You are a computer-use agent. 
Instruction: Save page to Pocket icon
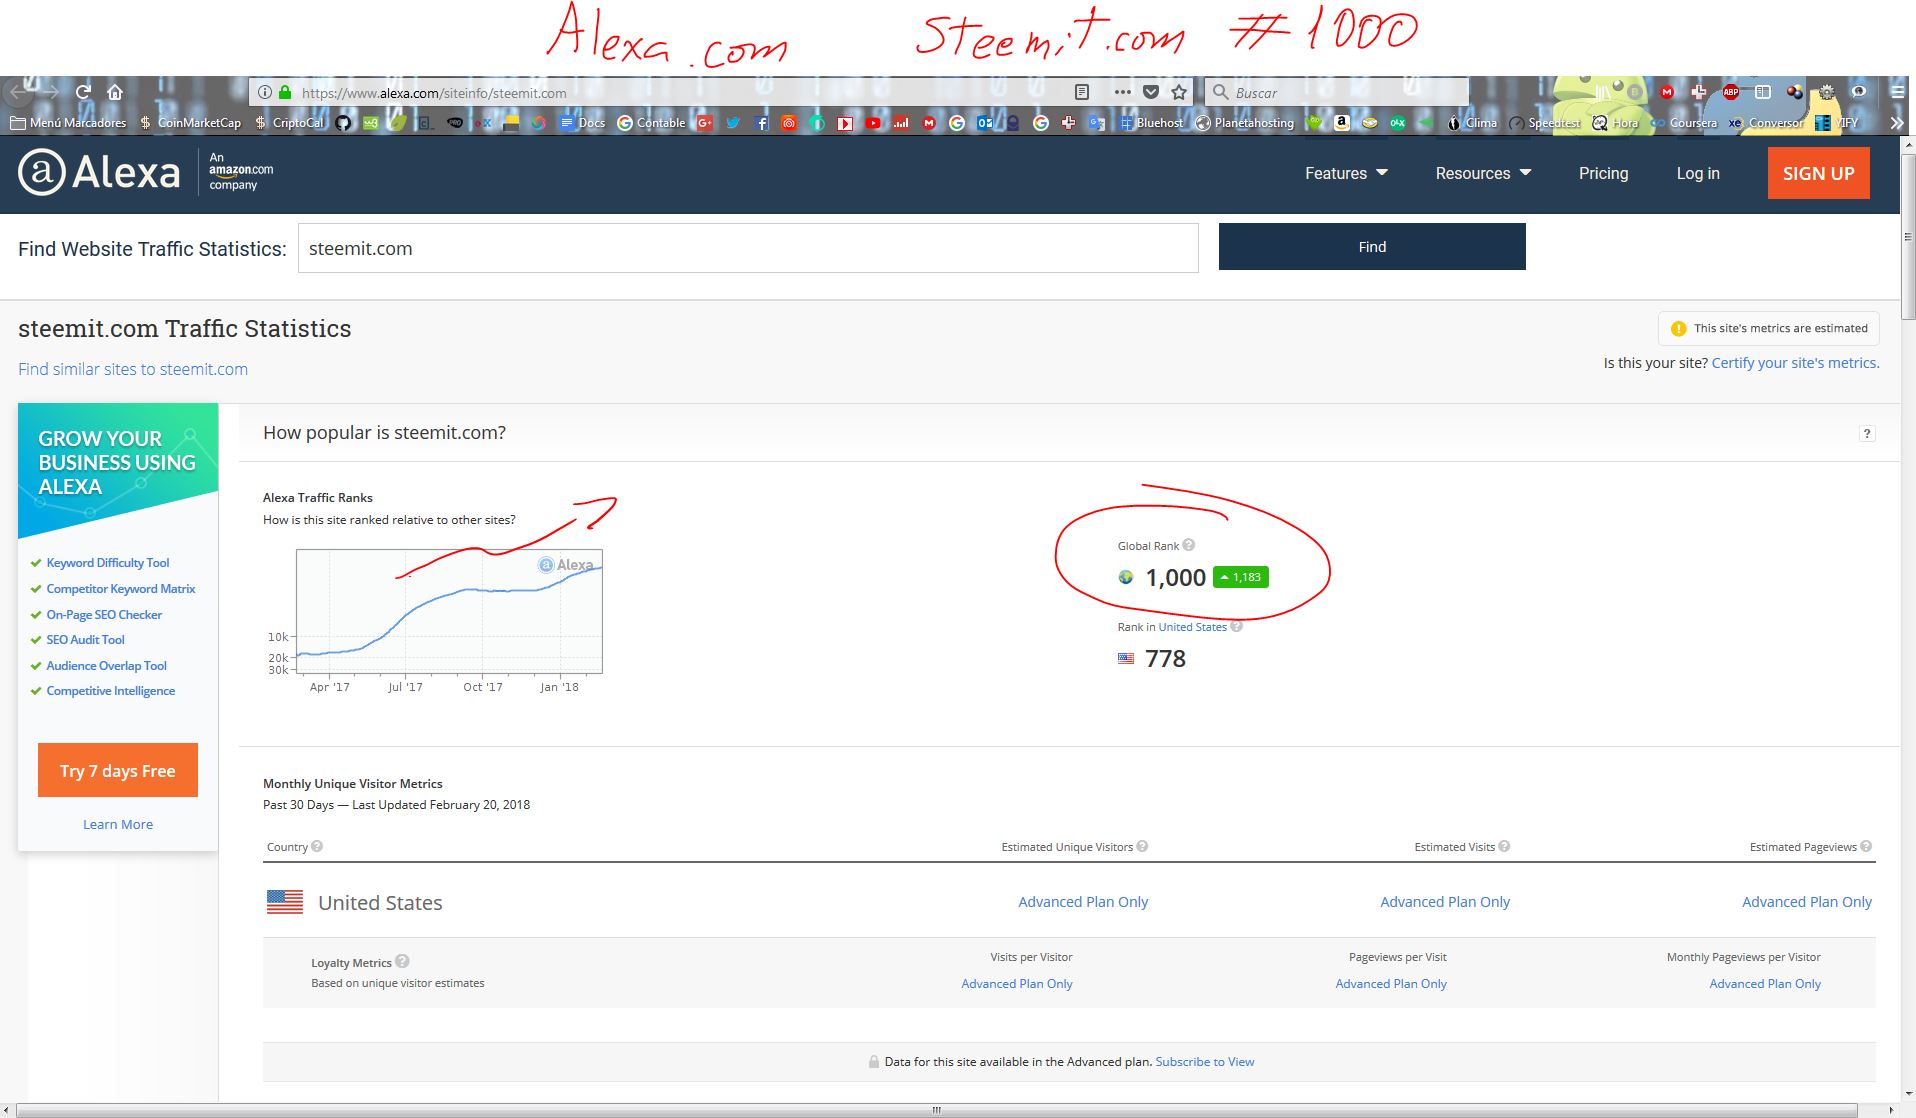pyautogui.click(x=1151, y=92)
